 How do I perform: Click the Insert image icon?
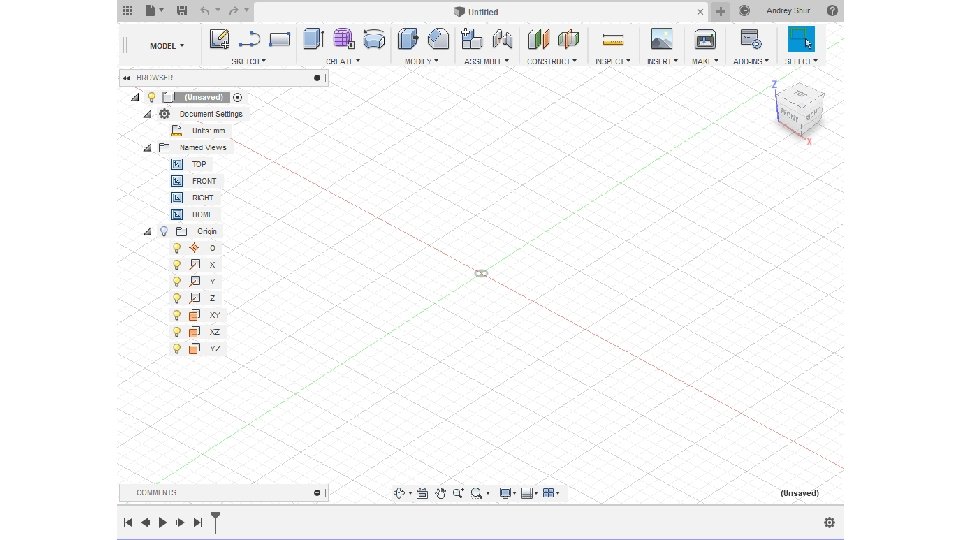(x=661, y=39)
